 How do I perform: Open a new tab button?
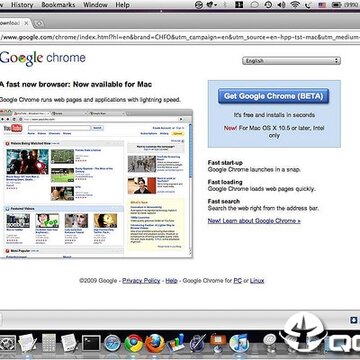(x=39, y=23)
